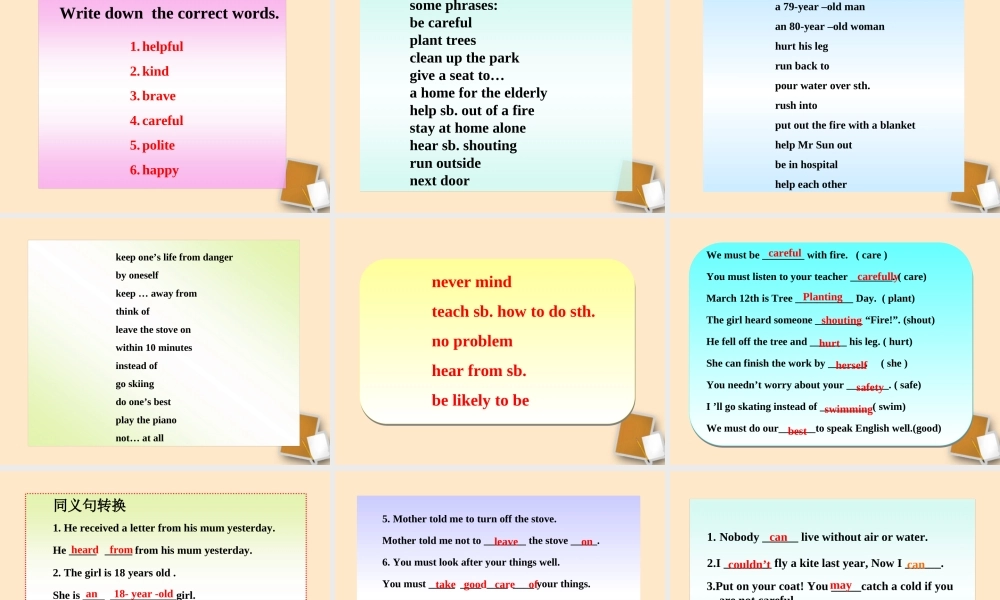Click sentence '2. The girl is 18 years old'

[114, 573]
